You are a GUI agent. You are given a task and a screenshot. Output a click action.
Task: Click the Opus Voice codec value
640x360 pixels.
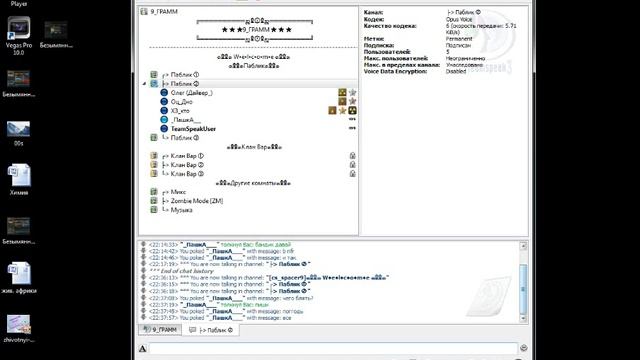459,19
